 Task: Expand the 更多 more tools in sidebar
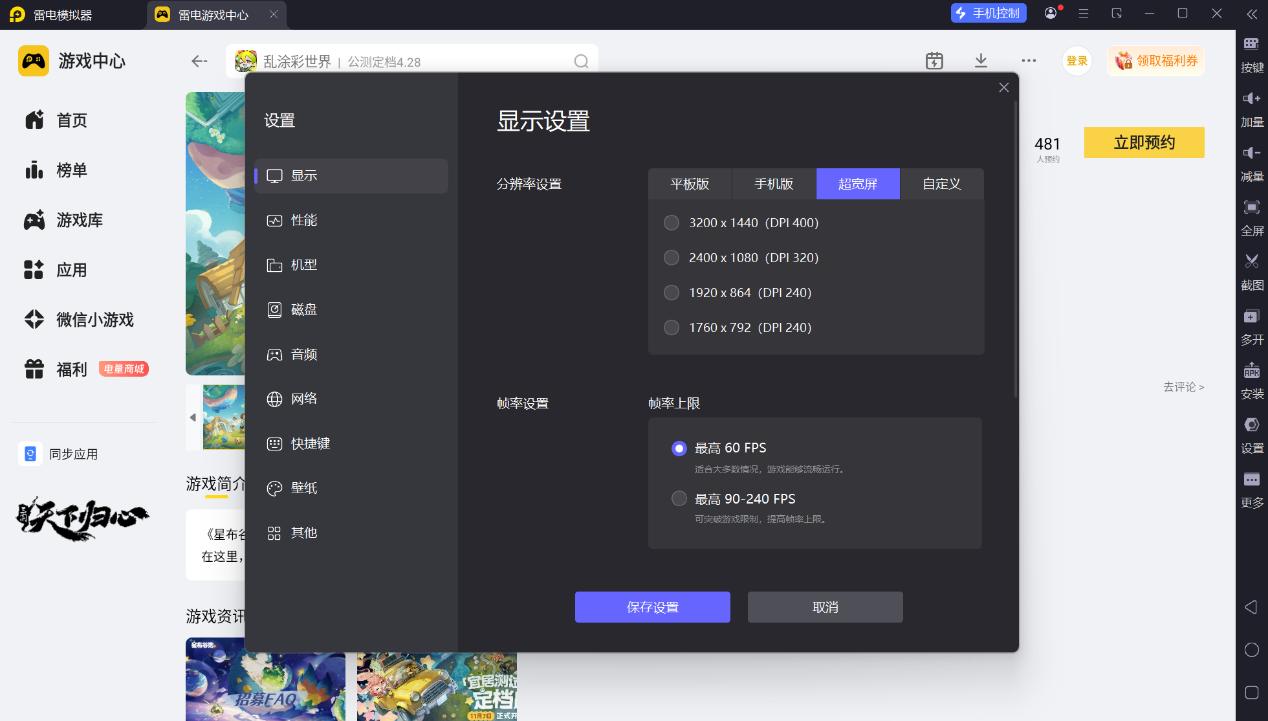(x=1251, y=480)
